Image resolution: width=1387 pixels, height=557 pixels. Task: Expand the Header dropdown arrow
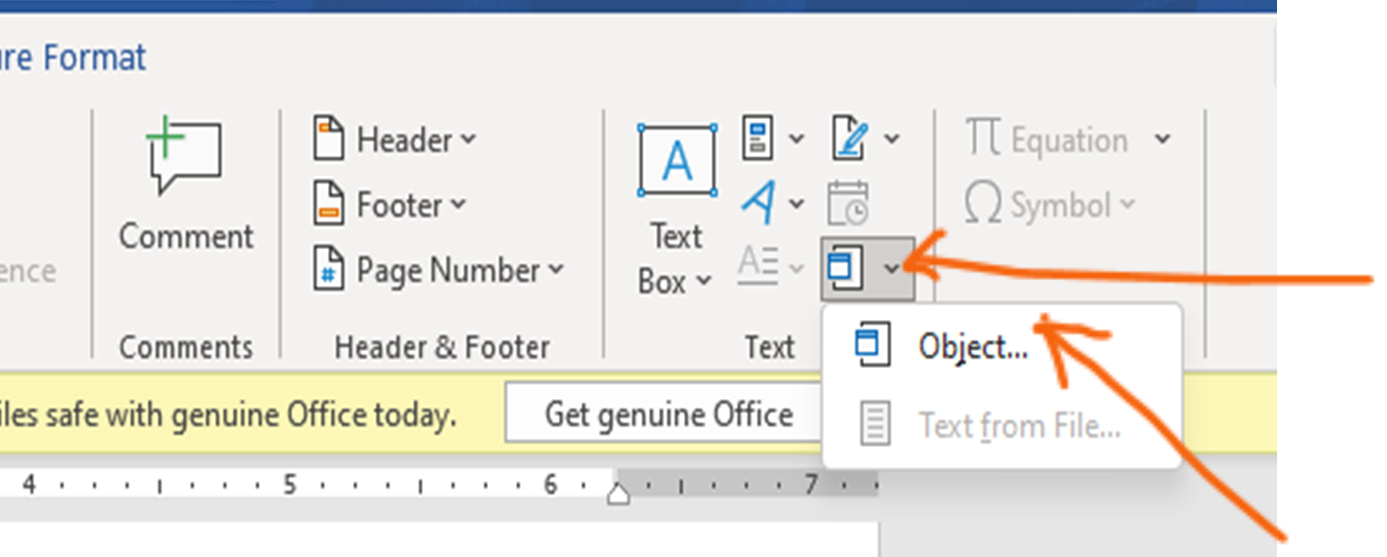(469, 139)
